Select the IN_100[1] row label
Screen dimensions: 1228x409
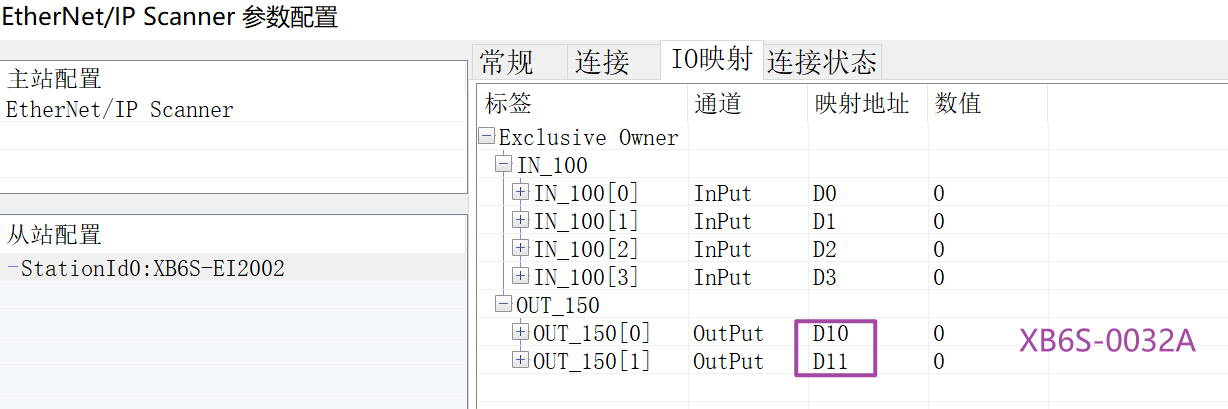tap(586, 221)
